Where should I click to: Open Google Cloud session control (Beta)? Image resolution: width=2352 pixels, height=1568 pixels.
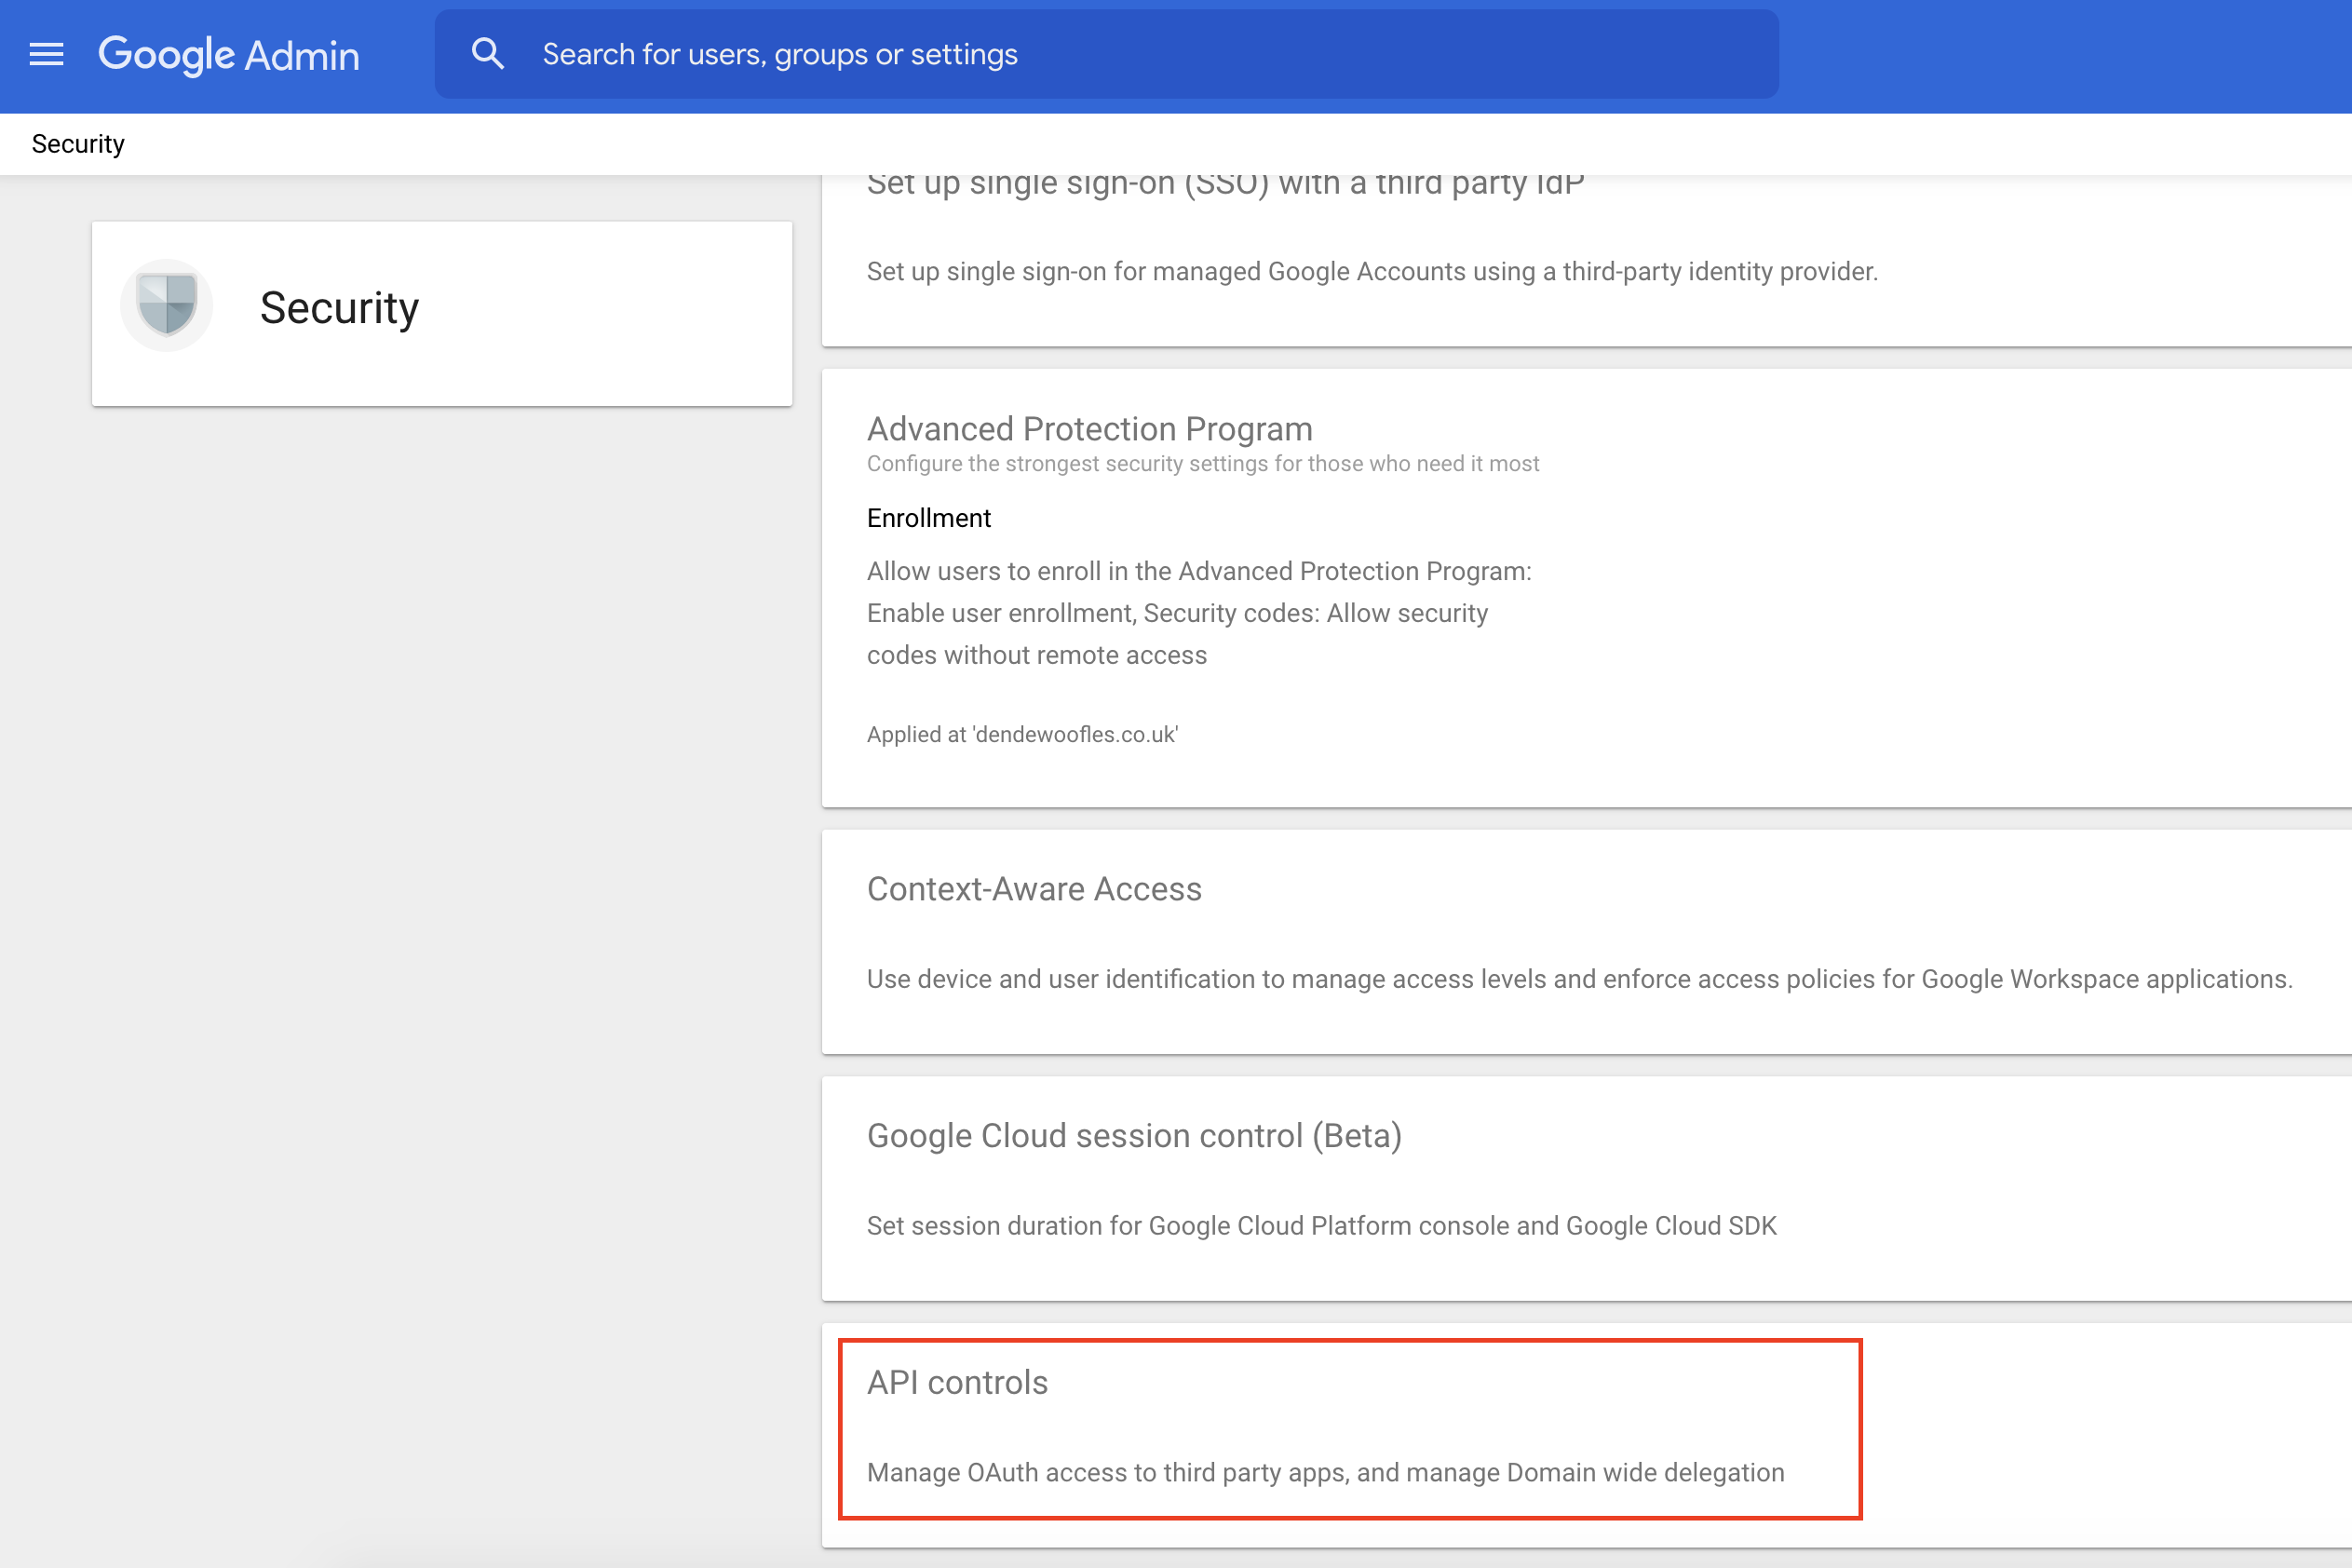coord(1586,1188)
